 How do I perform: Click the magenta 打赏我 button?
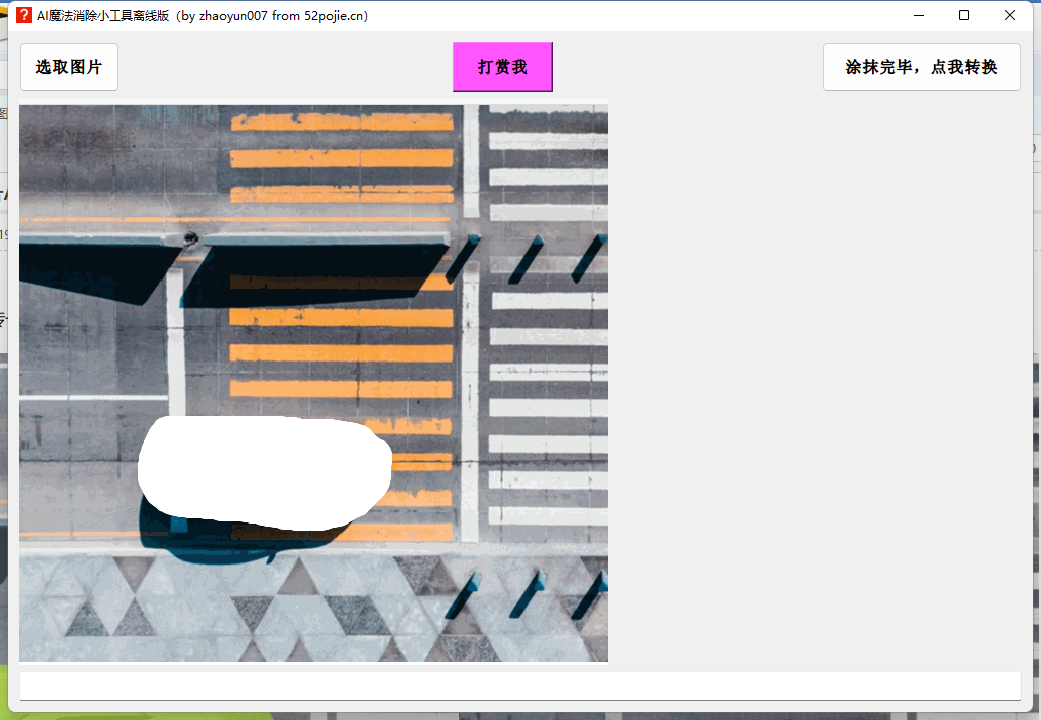pos(502,67)
